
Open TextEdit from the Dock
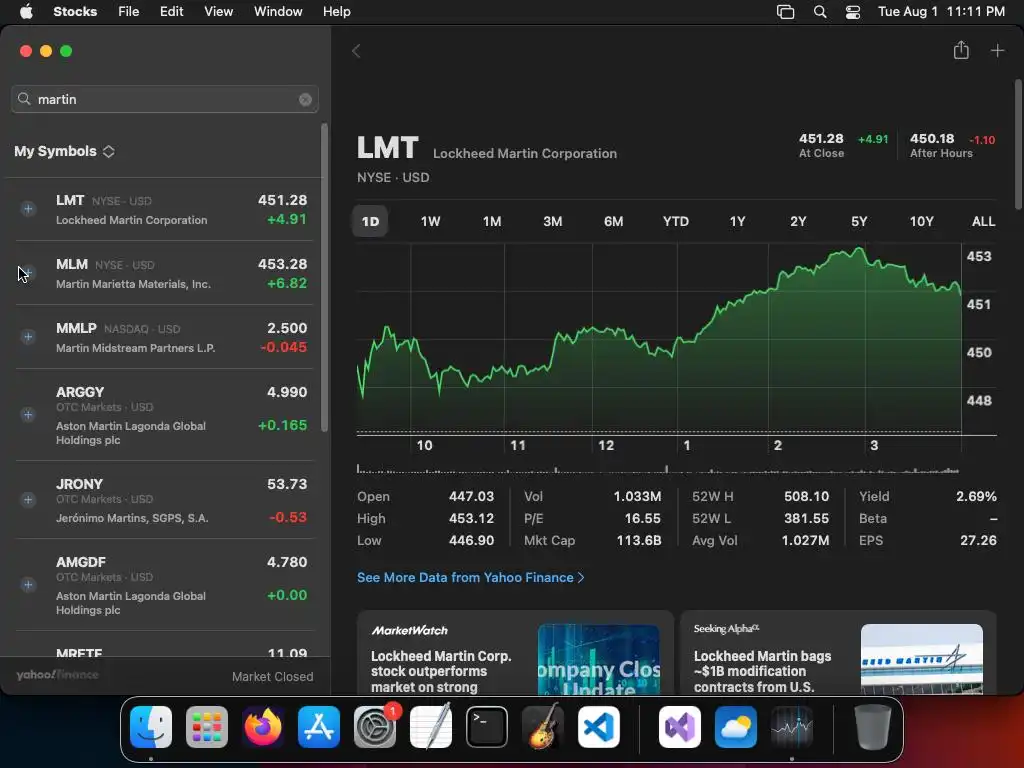coord(430,727)
